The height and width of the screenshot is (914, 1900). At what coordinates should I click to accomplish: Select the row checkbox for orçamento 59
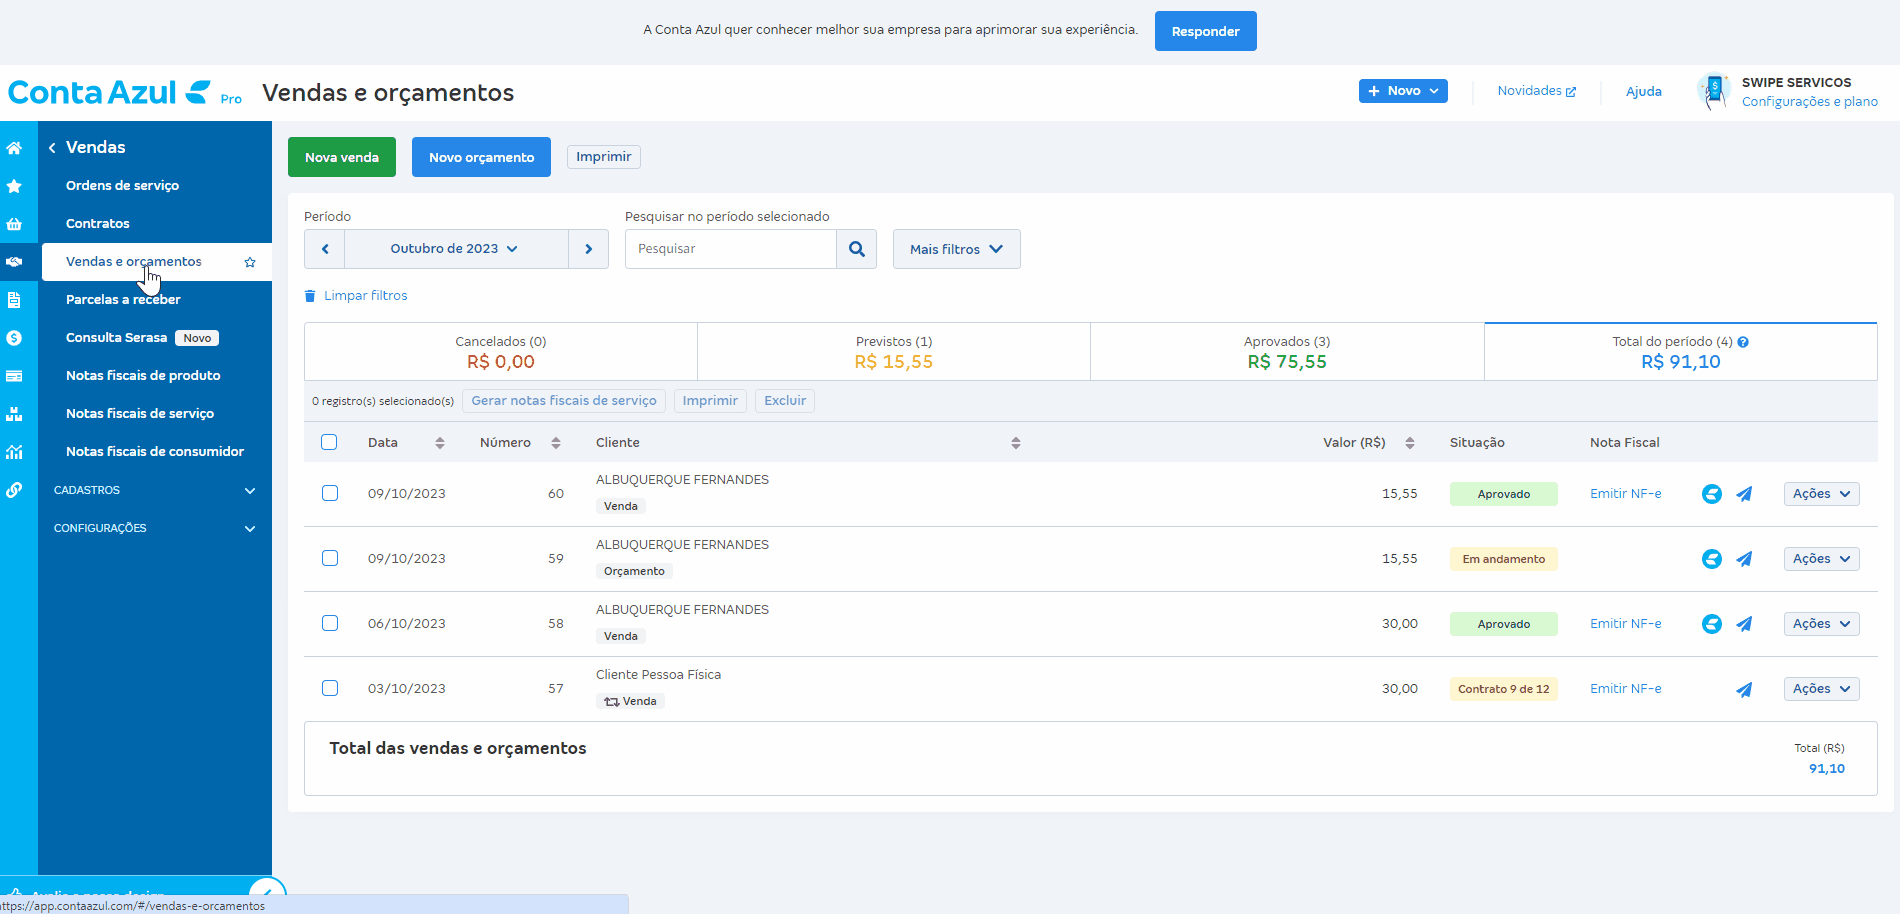click(330, 558)
